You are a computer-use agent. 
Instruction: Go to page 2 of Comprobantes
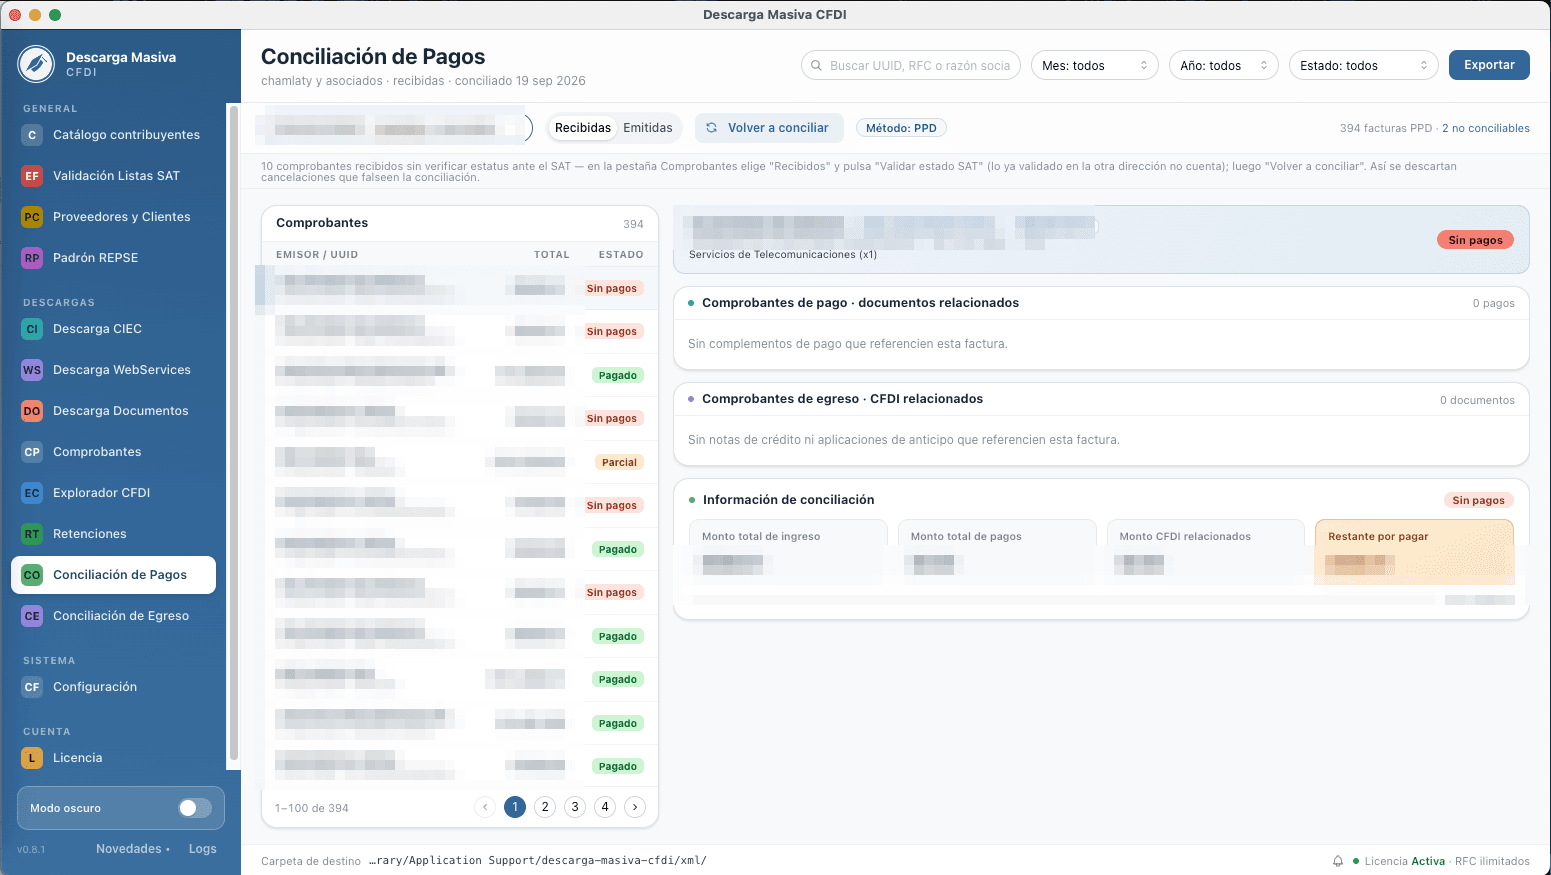(545, 807)
